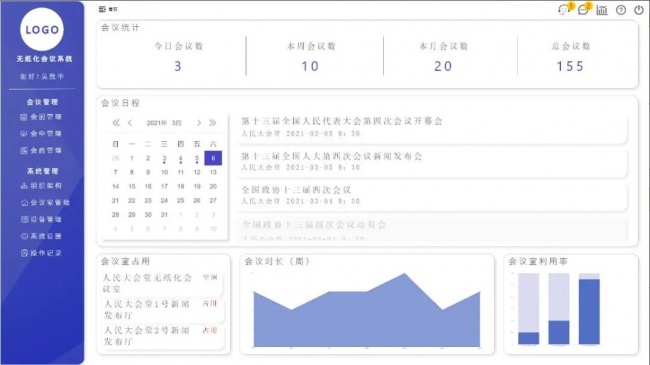Click room 人民大会堂1号新闻发布厅
This screenshot has width=650, height=365.
(162, 309)
